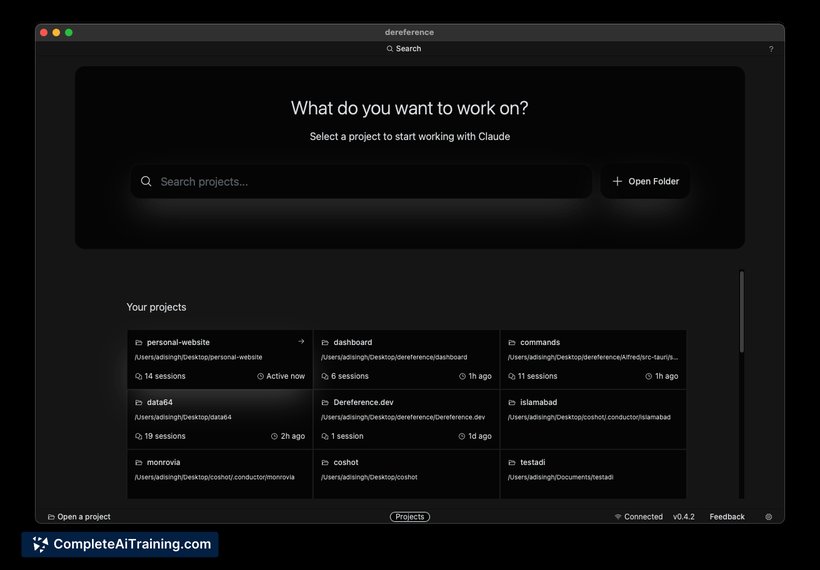Click the 1 session count
This screenshot has width=820, height=570.
click(x=347, y=437)
